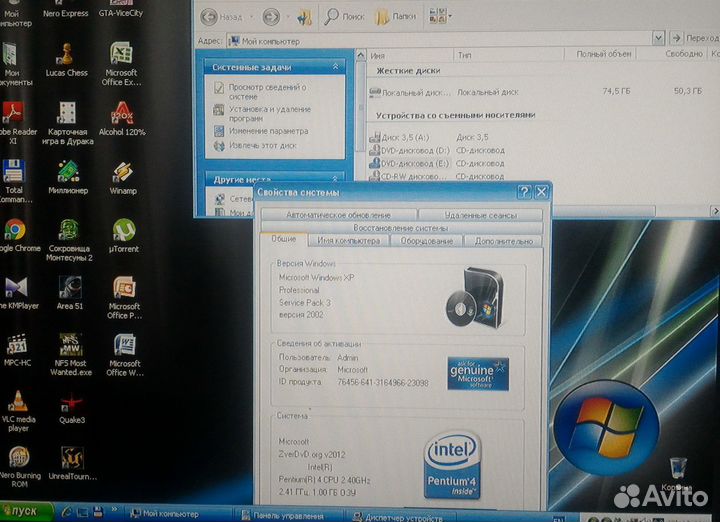The width and height of the screenshot is (720, 522).
Task: Open Просмотр сведений о системе link
Action: coord(267,91)
